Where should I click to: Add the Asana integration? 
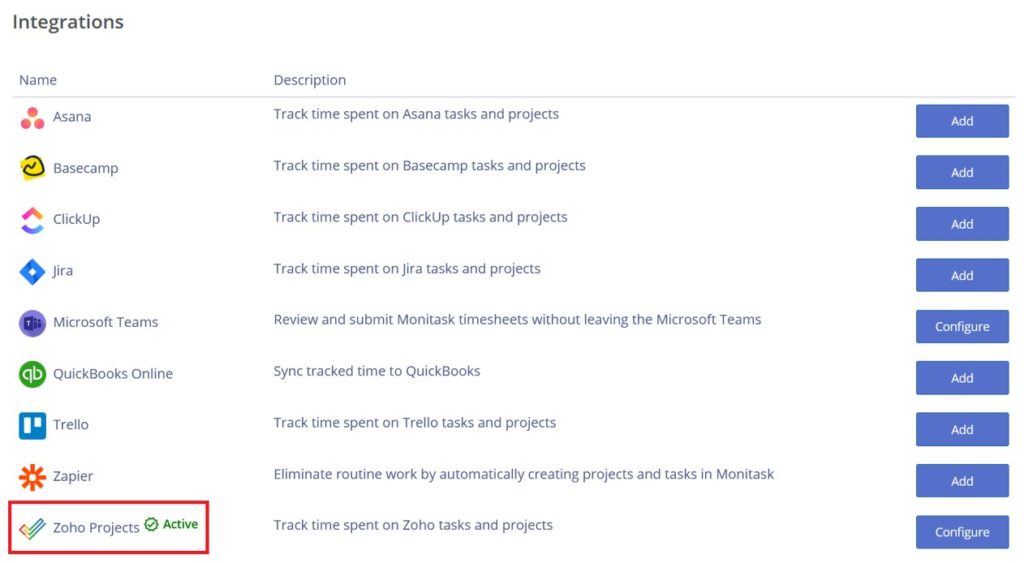(x=961, y=121)
